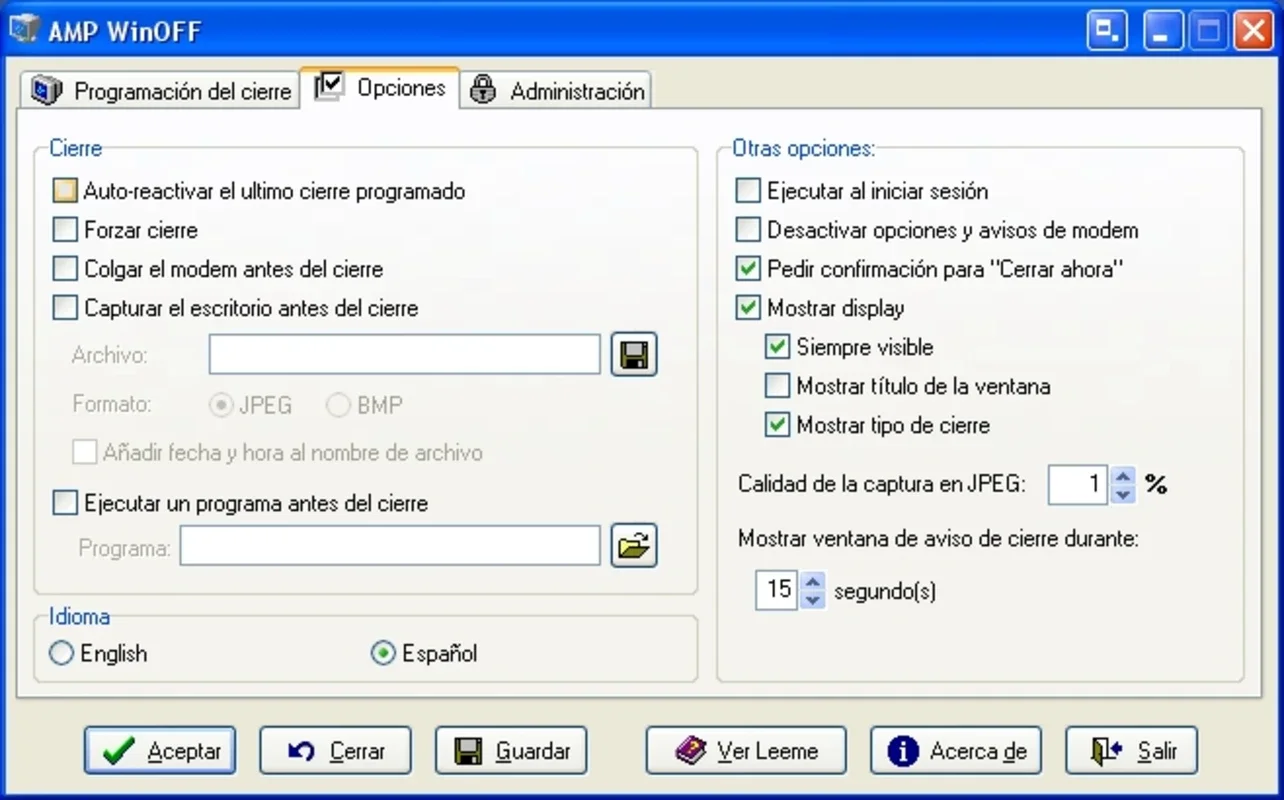1284x800 pixels.
Task: Uncheck Mostrar tipo de cierre
Action: [x=777, y=425]
